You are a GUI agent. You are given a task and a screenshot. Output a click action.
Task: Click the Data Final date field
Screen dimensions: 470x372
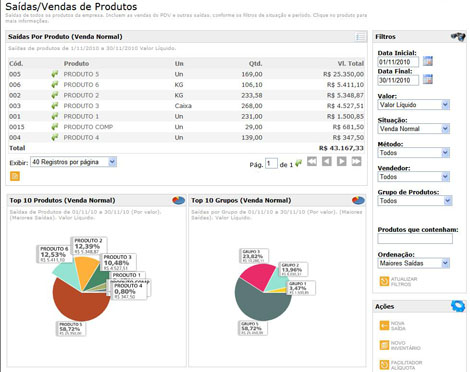pos(398,80)
